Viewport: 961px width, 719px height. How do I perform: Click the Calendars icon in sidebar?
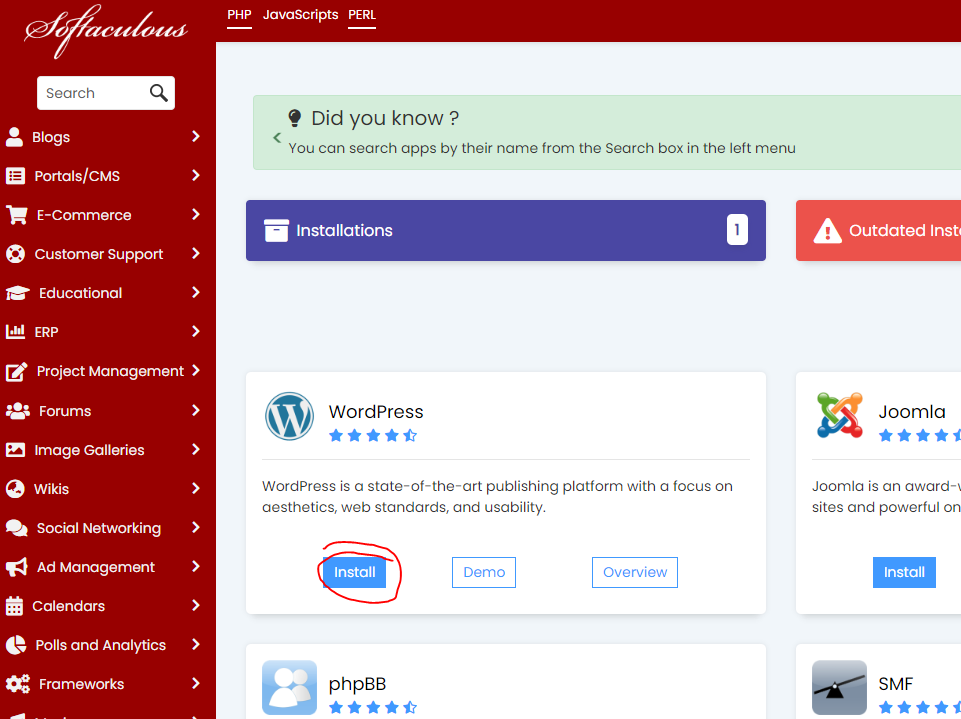(15, 606)
